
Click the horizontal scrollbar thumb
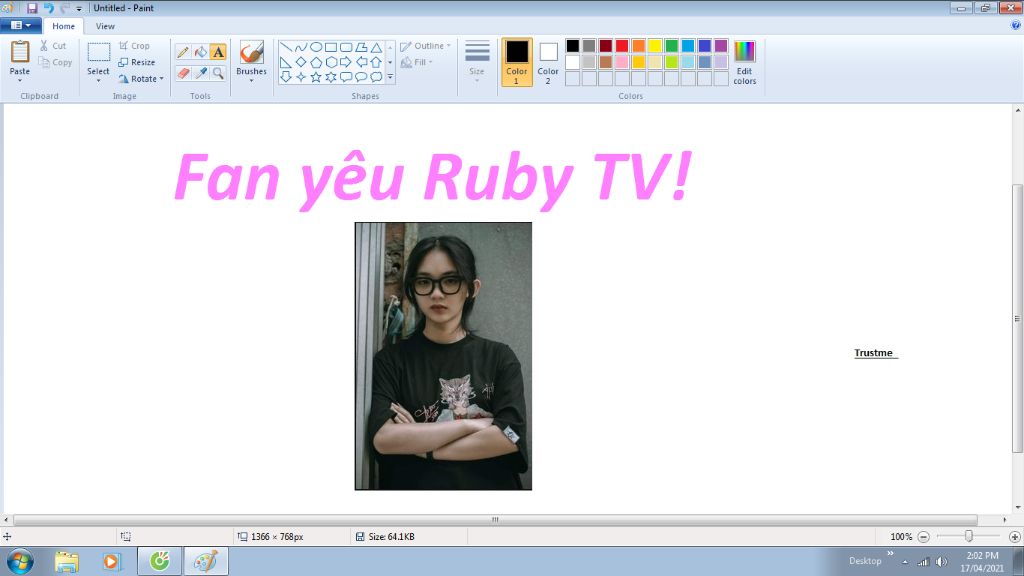pos(495,520)
